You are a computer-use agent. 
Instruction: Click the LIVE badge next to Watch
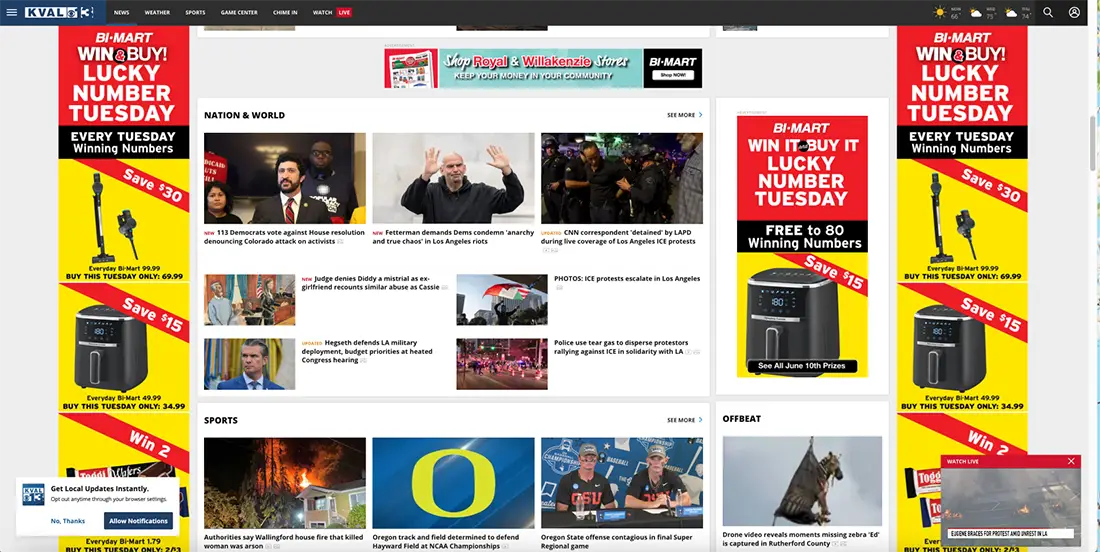(344, 13)
